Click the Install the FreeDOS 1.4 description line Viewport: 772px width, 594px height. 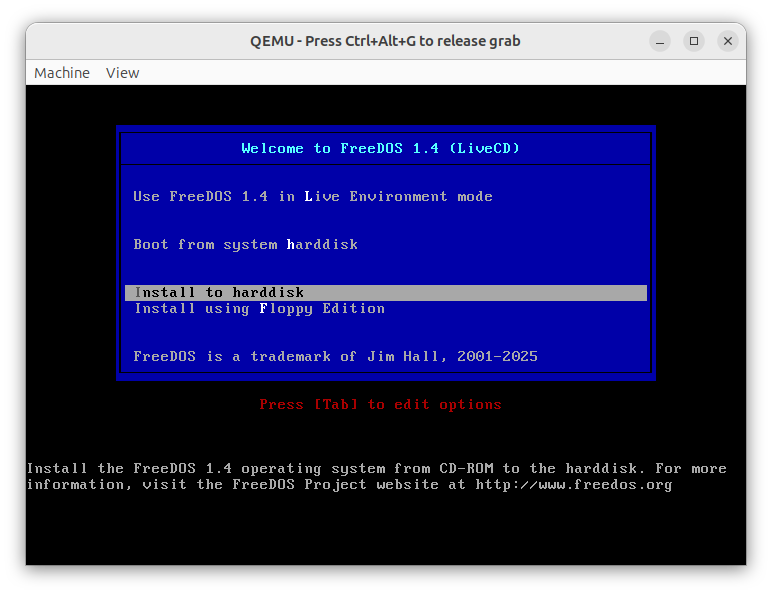click(377, 468)
